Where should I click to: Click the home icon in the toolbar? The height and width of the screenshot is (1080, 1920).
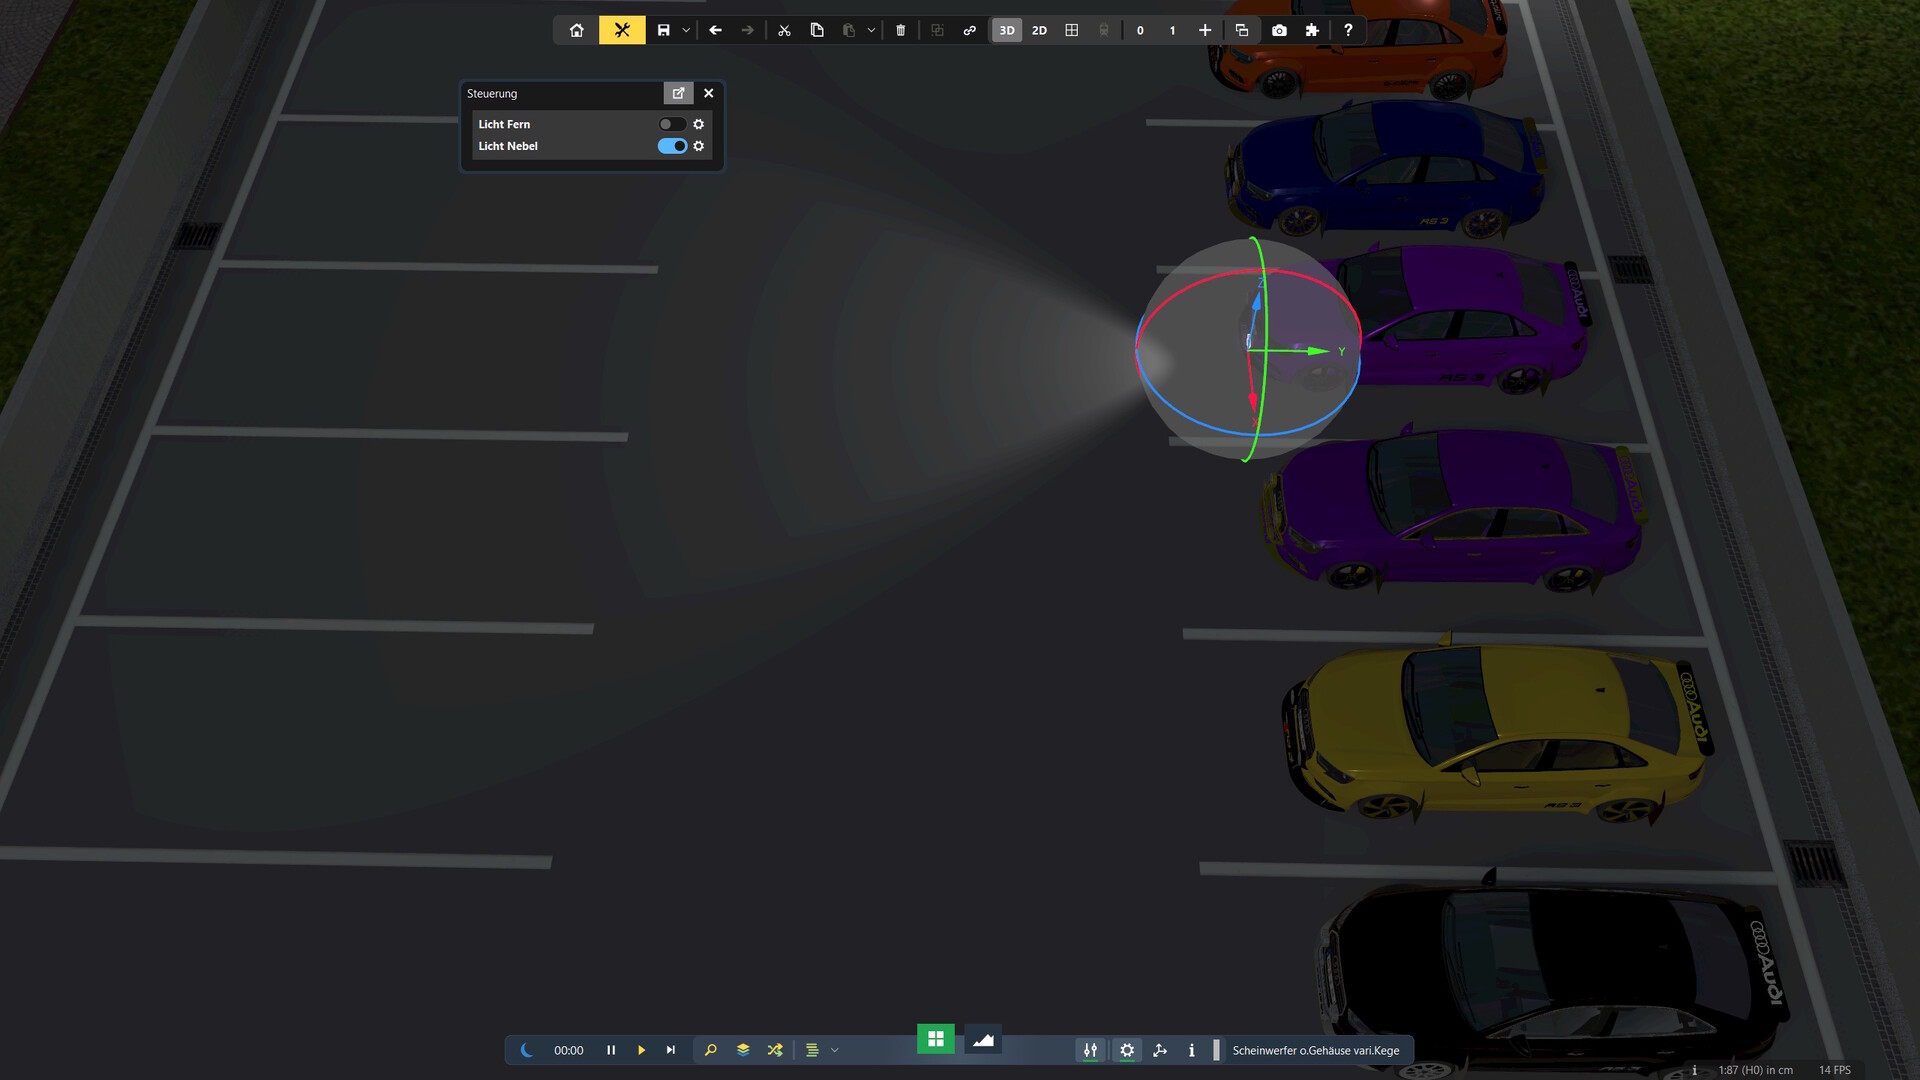pyautogui.click(x=577, y=30)
